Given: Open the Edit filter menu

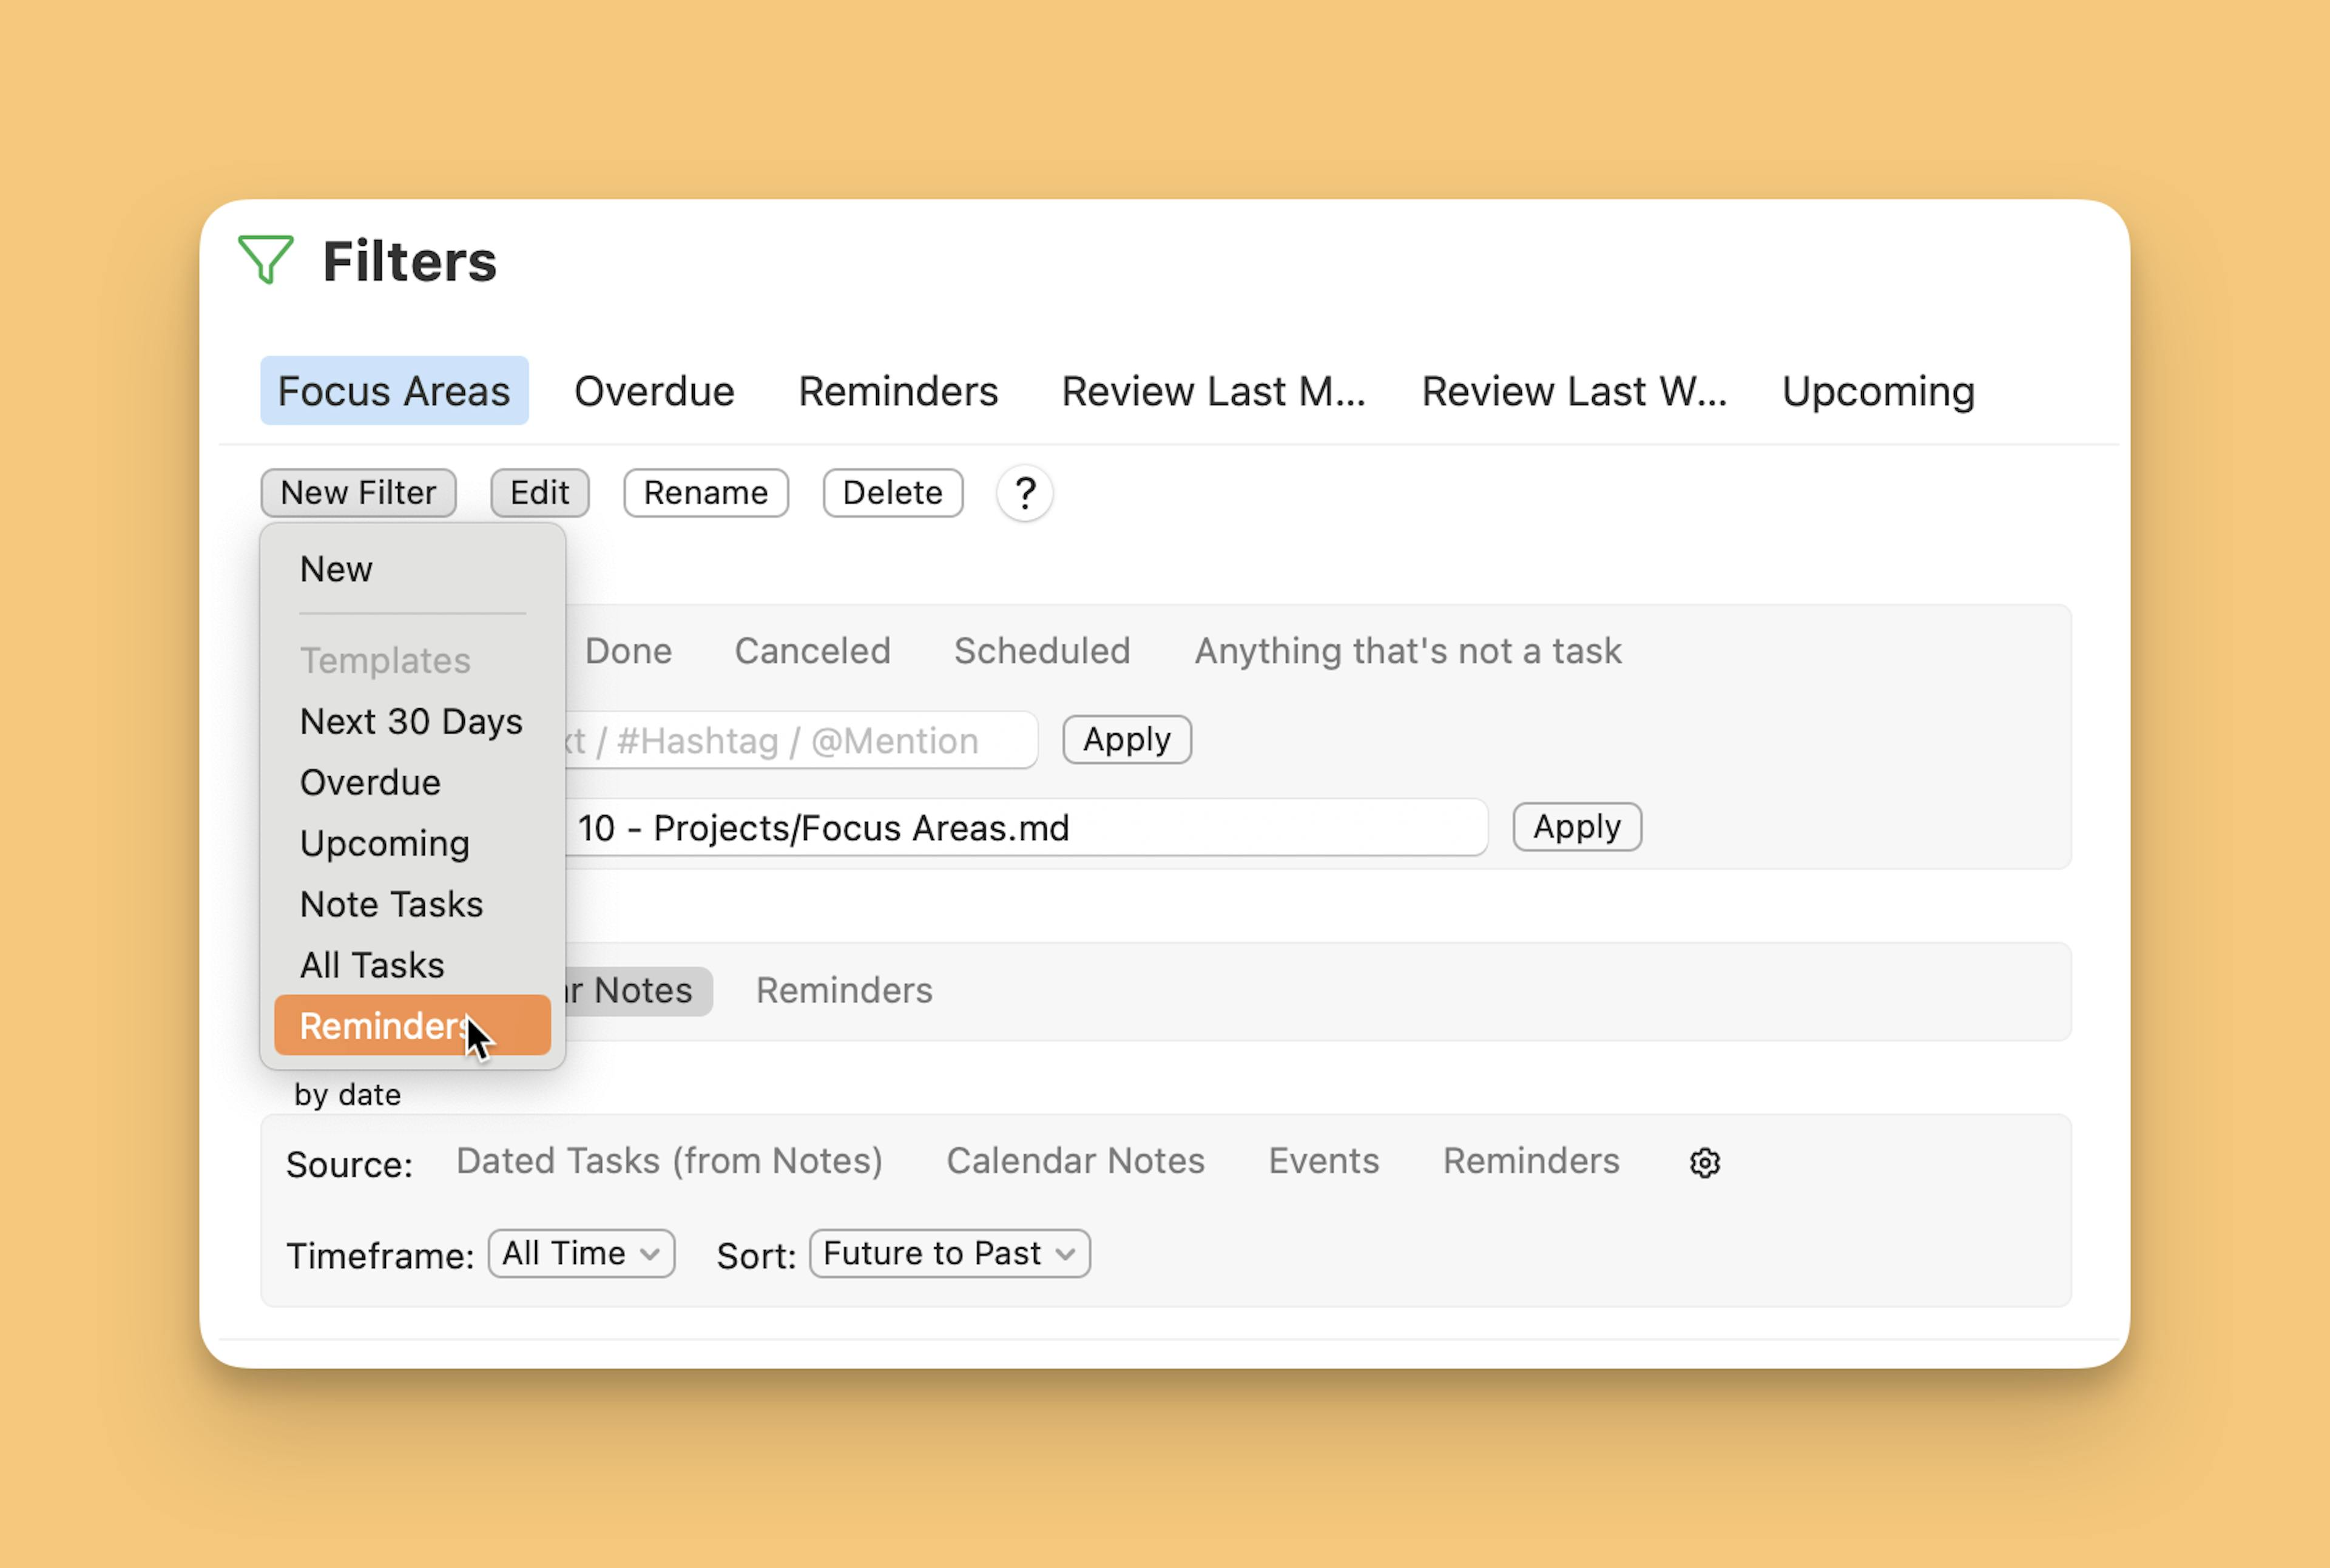Looking at the screenshot, I should pos(539,492).
